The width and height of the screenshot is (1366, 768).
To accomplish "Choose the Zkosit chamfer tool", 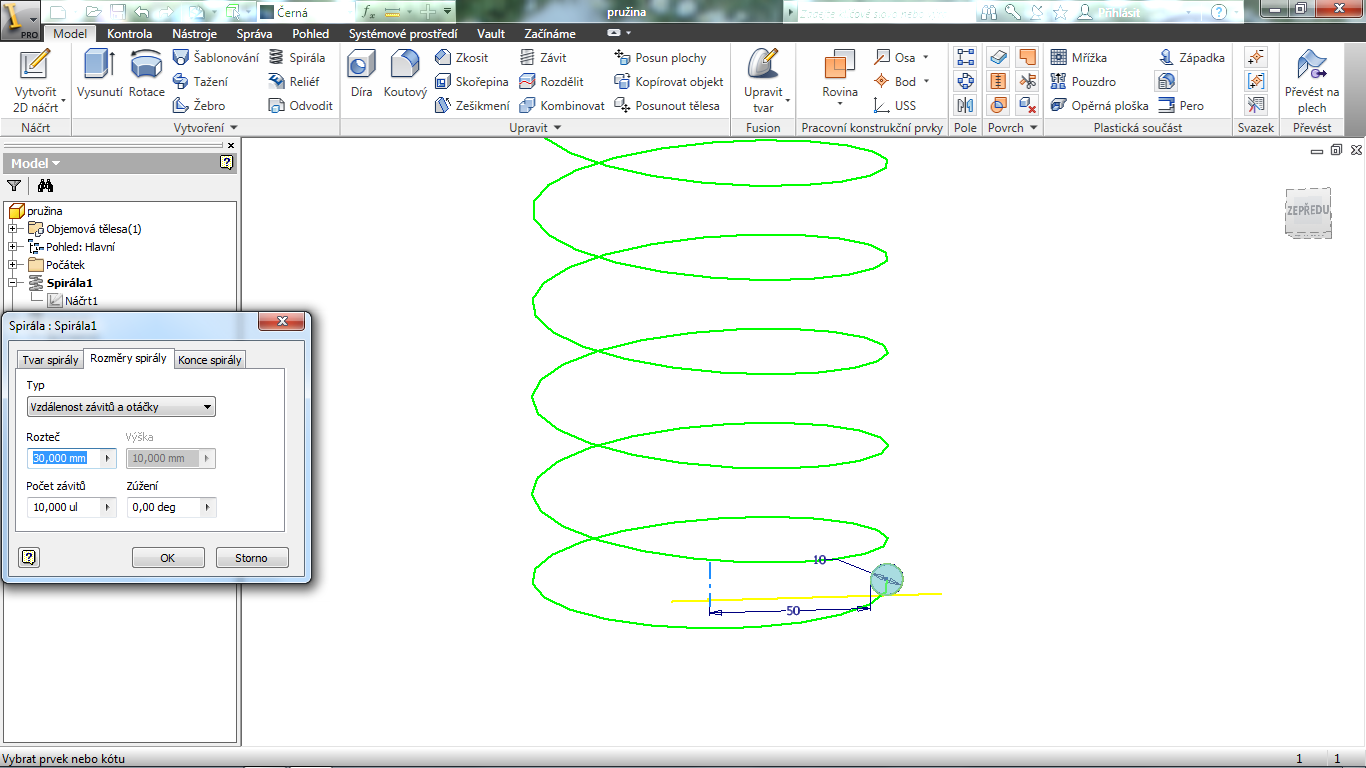I will click(462, 58).
